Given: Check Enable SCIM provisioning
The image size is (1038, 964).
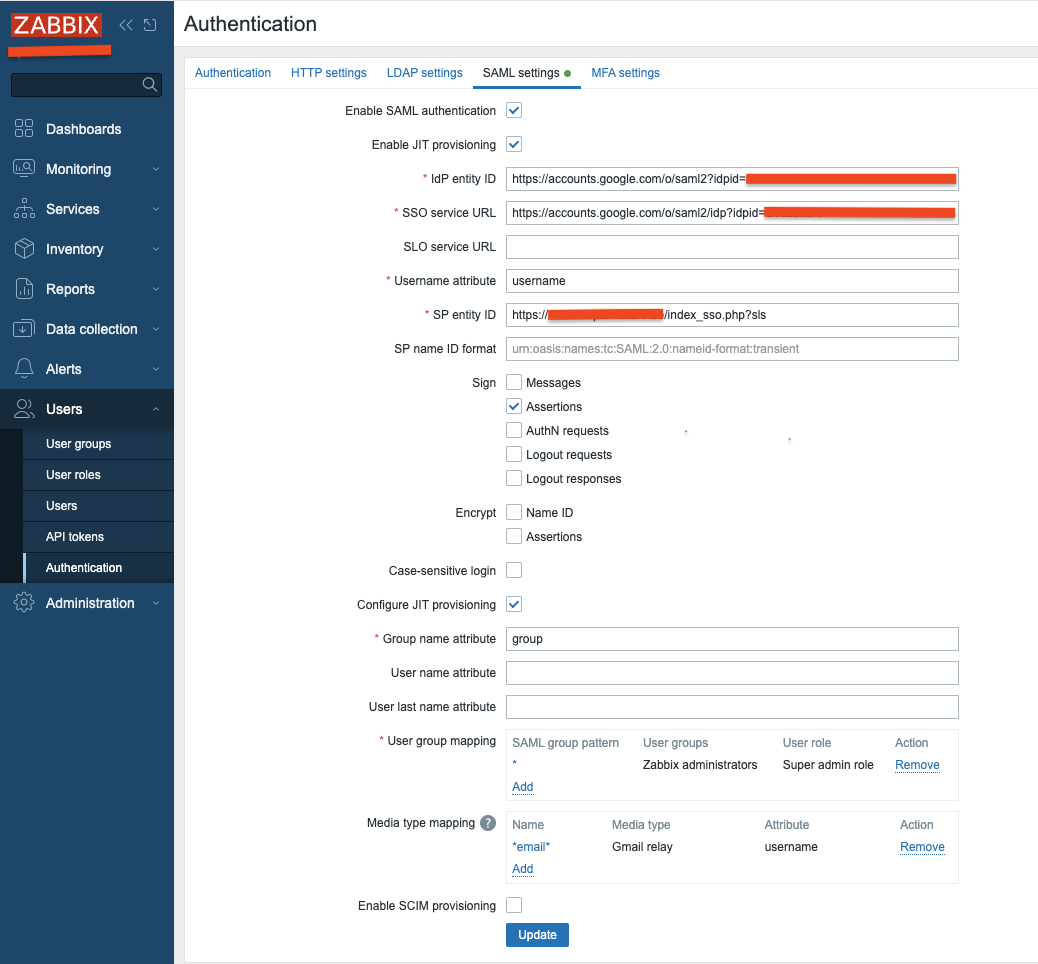Looking at the screenshot, I should (x=513, y=904).
